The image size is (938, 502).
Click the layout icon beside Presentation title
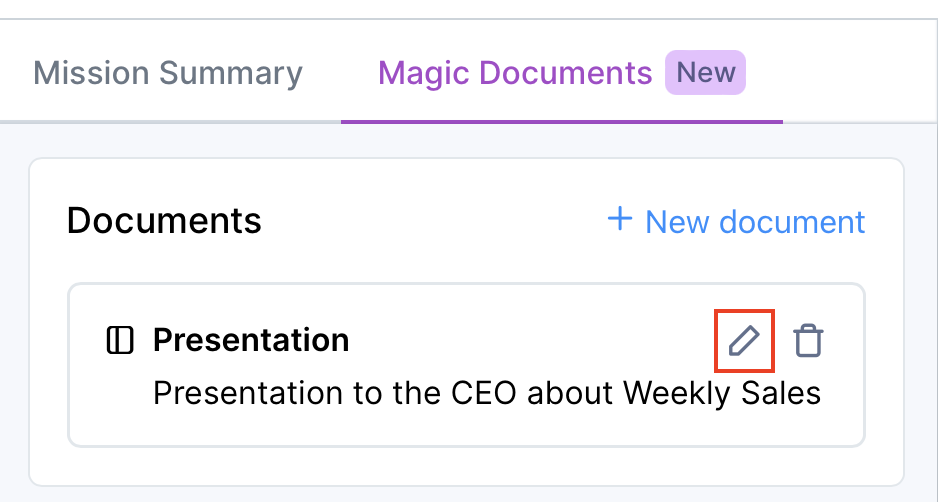(x=119, y=341)
